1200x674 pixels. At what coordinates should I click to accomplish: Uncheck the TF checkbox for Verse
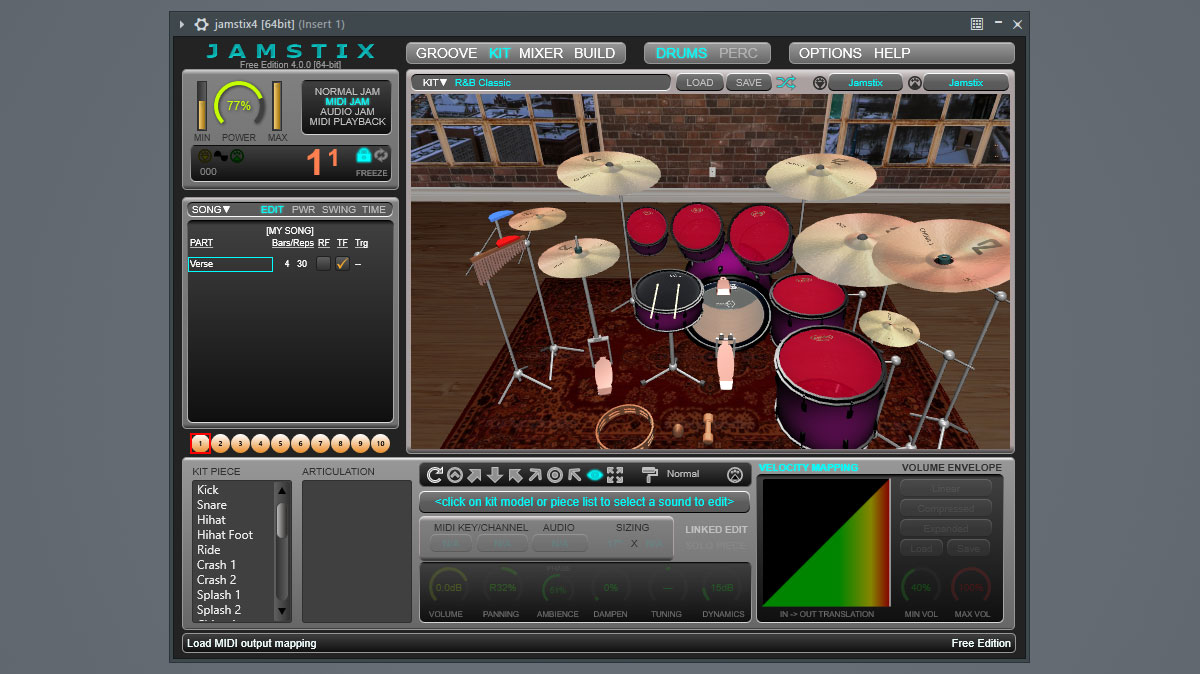tap(342, 263)
